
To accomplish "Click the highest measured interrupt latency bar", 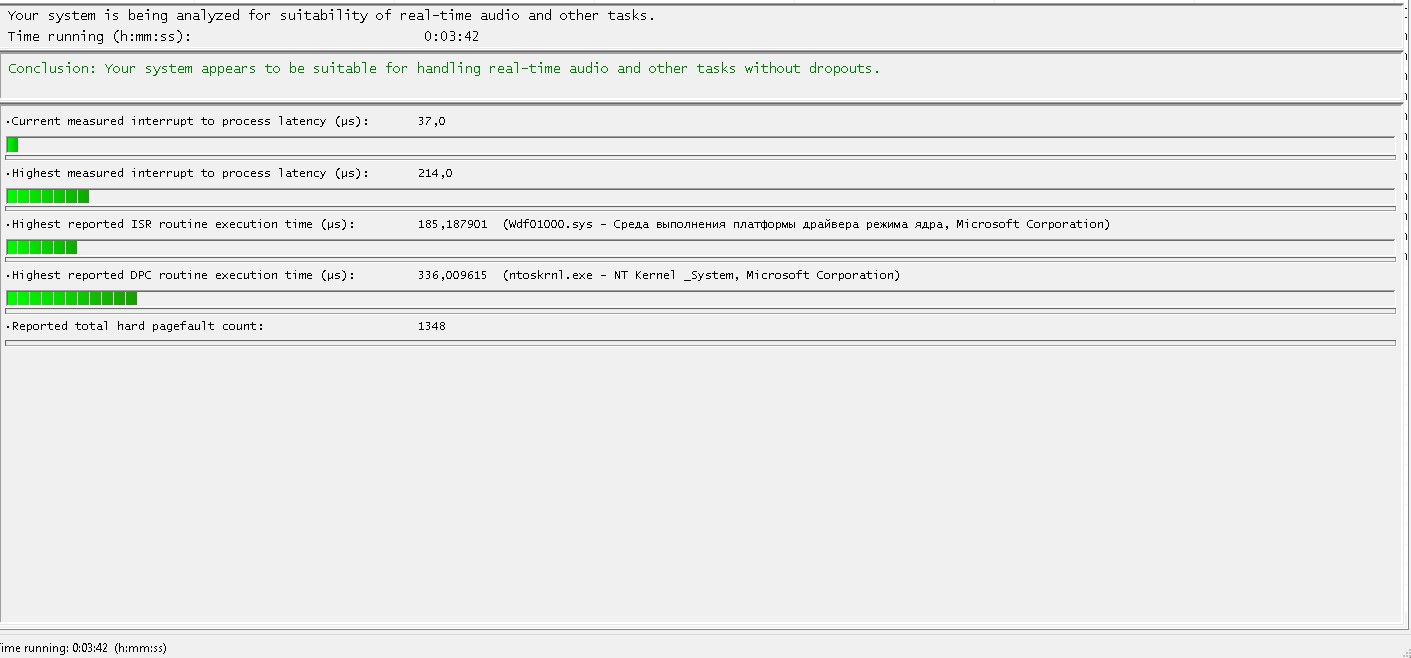I will (700, 196).
